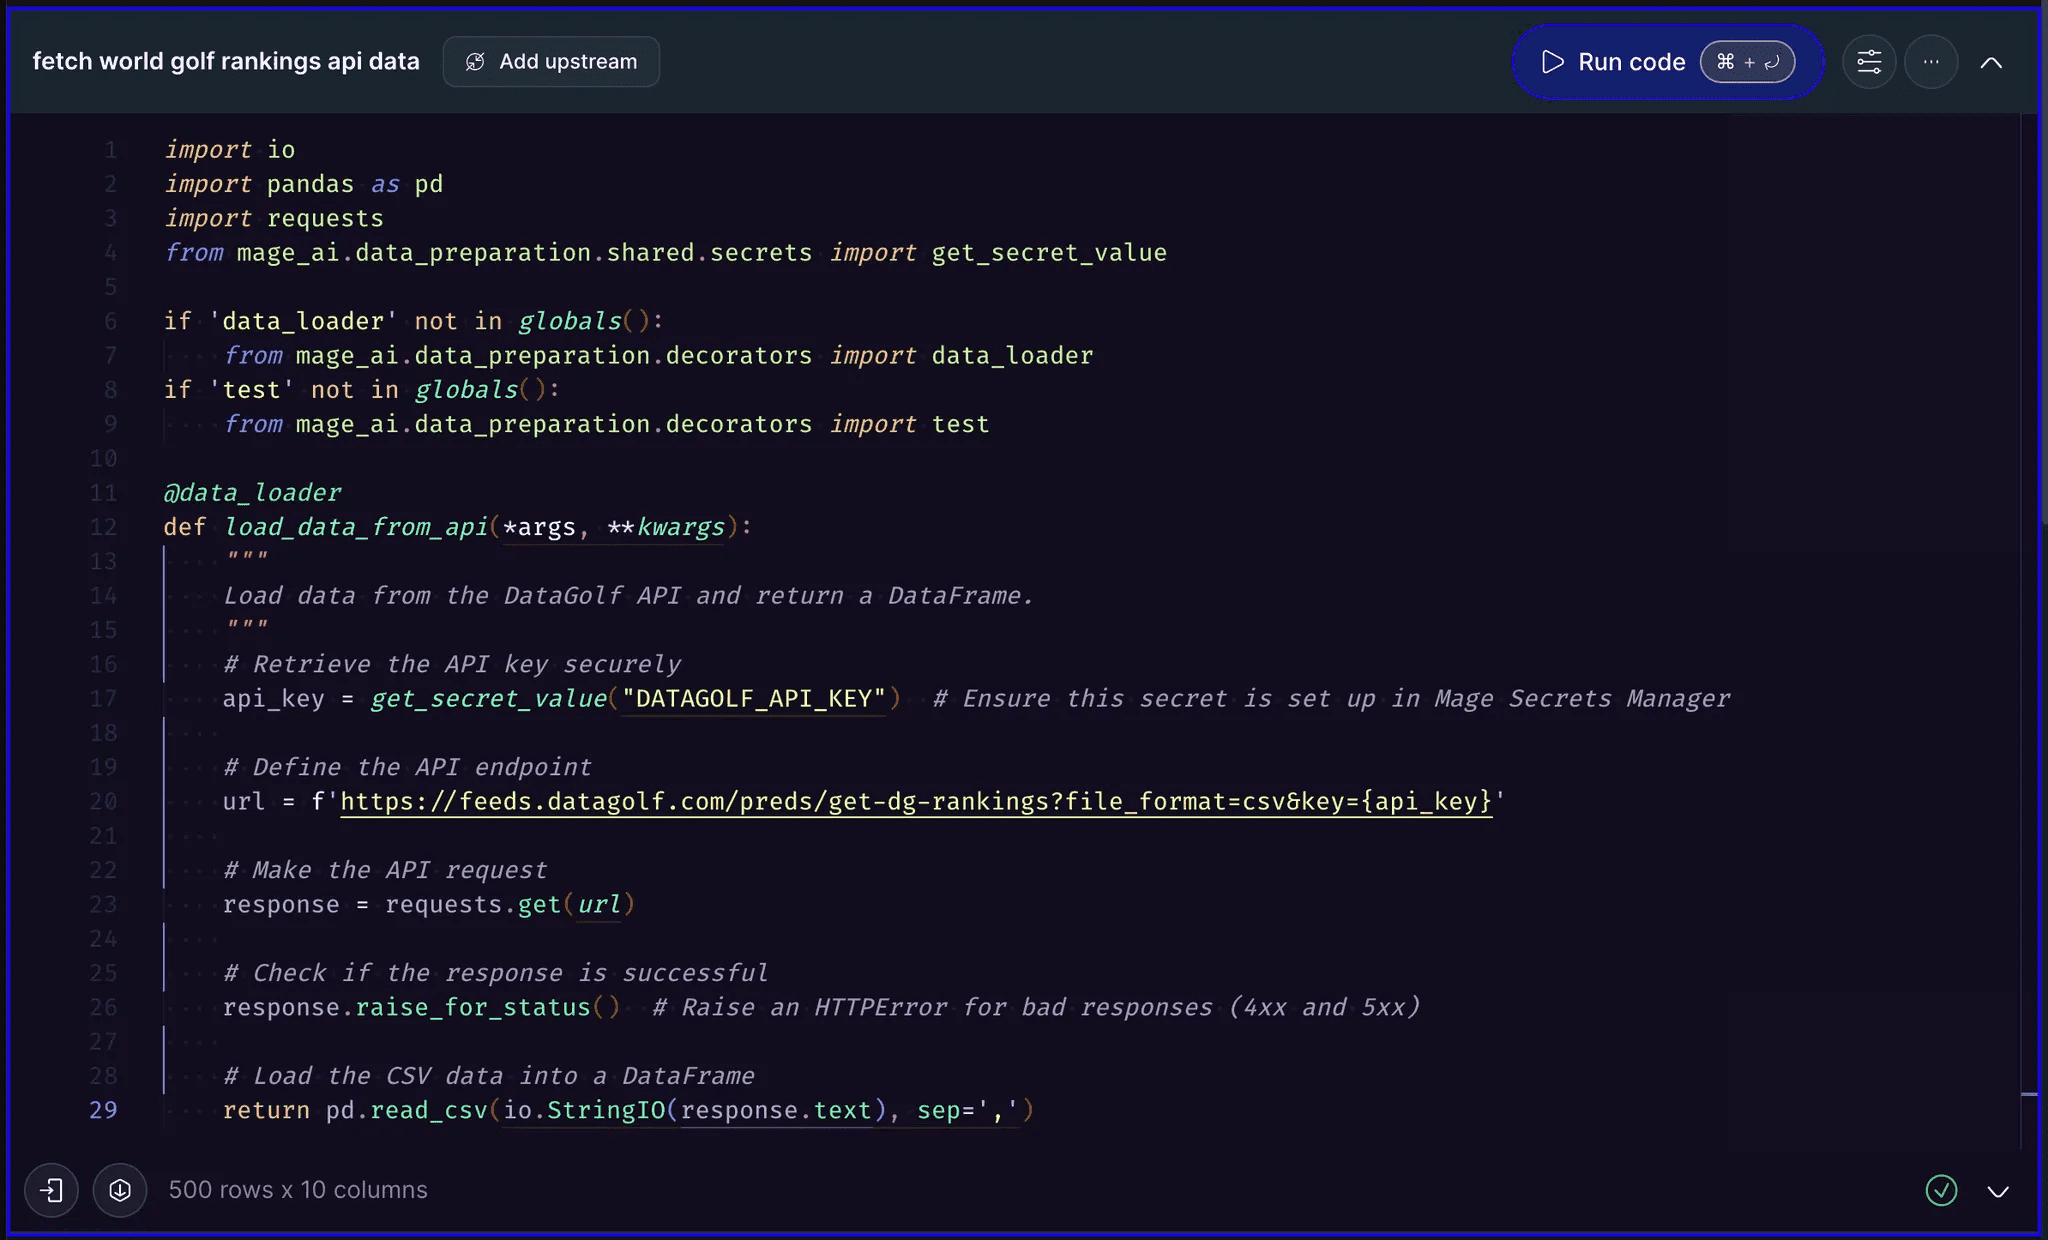
Task: Click '"DATAGOLF_API_KEY"' string
Action: [754, 698]
